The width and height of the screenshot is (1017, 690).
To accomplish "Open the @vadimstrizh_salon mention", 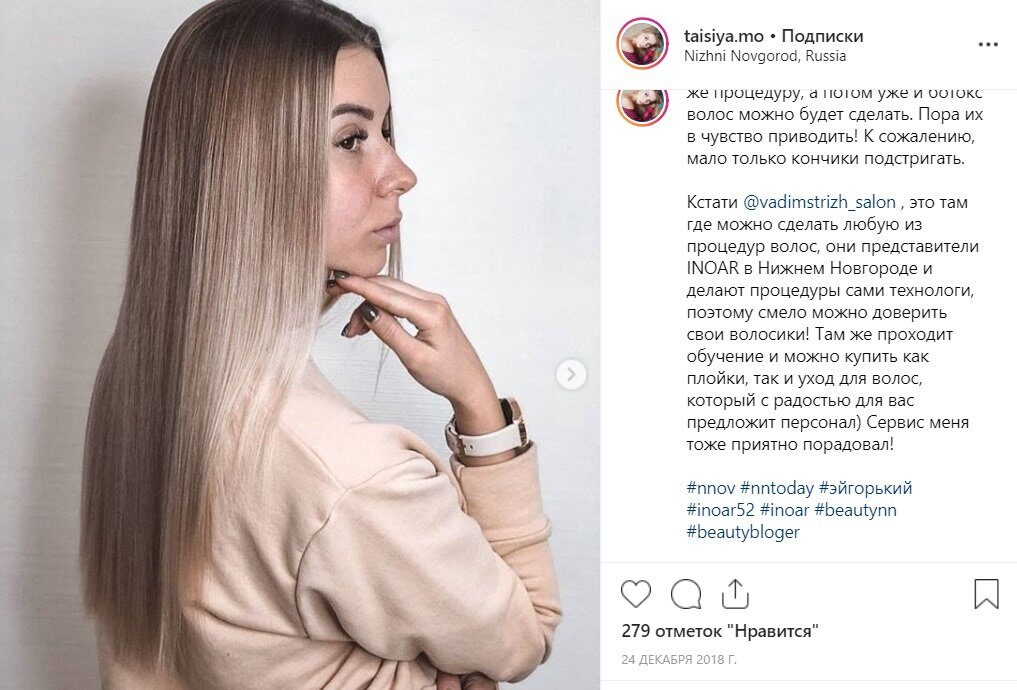I will [819, 203].
